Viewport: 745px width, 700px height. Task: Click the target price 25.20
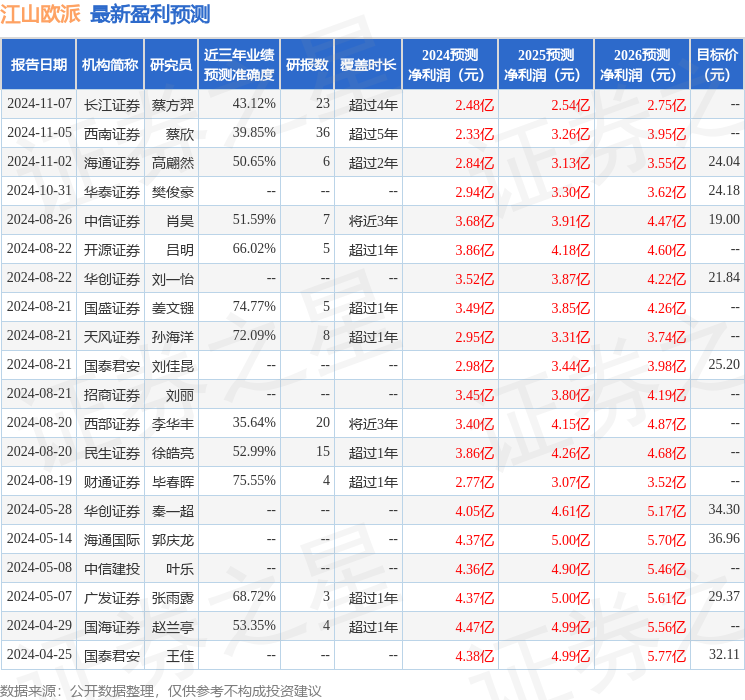click(724, 364)
